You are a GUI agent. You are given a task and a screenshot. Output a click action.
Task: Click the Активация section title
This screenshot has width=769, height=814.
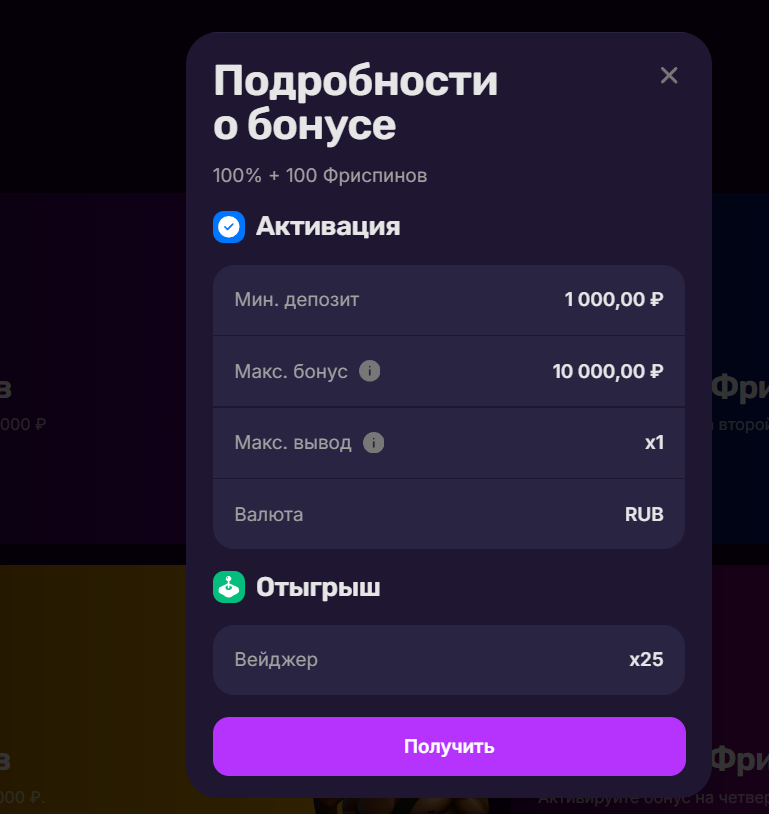[328, 227]
